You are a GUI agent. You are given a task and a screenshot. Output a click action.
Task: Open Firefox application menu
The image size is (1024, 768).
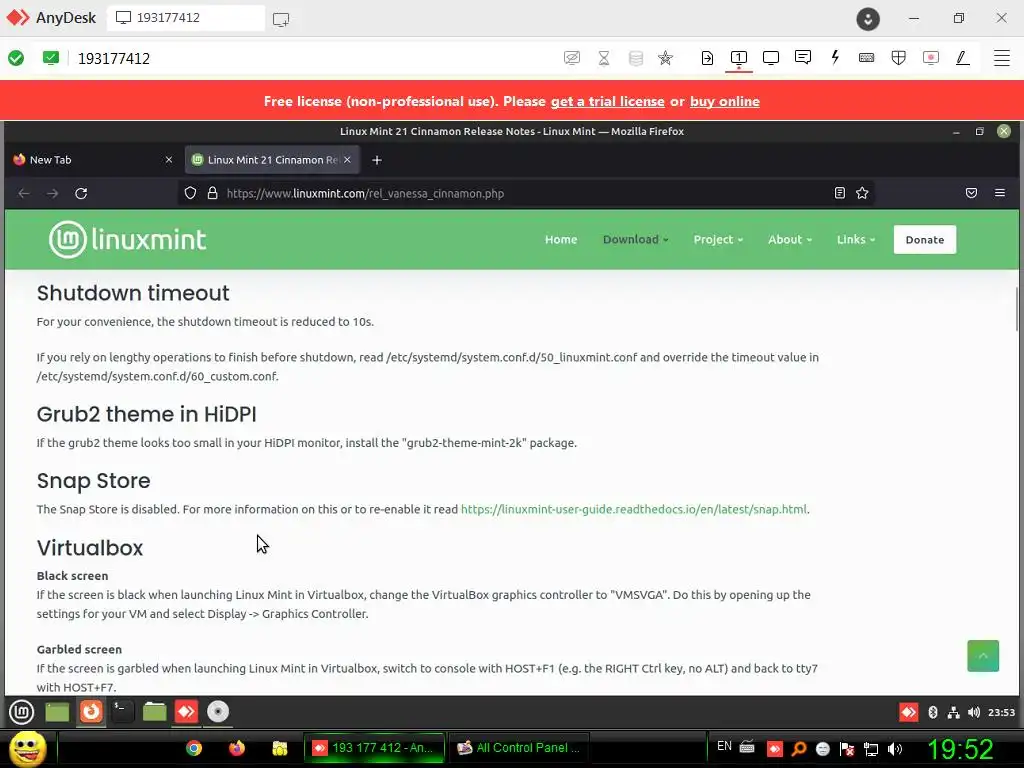pos(1000,193)
